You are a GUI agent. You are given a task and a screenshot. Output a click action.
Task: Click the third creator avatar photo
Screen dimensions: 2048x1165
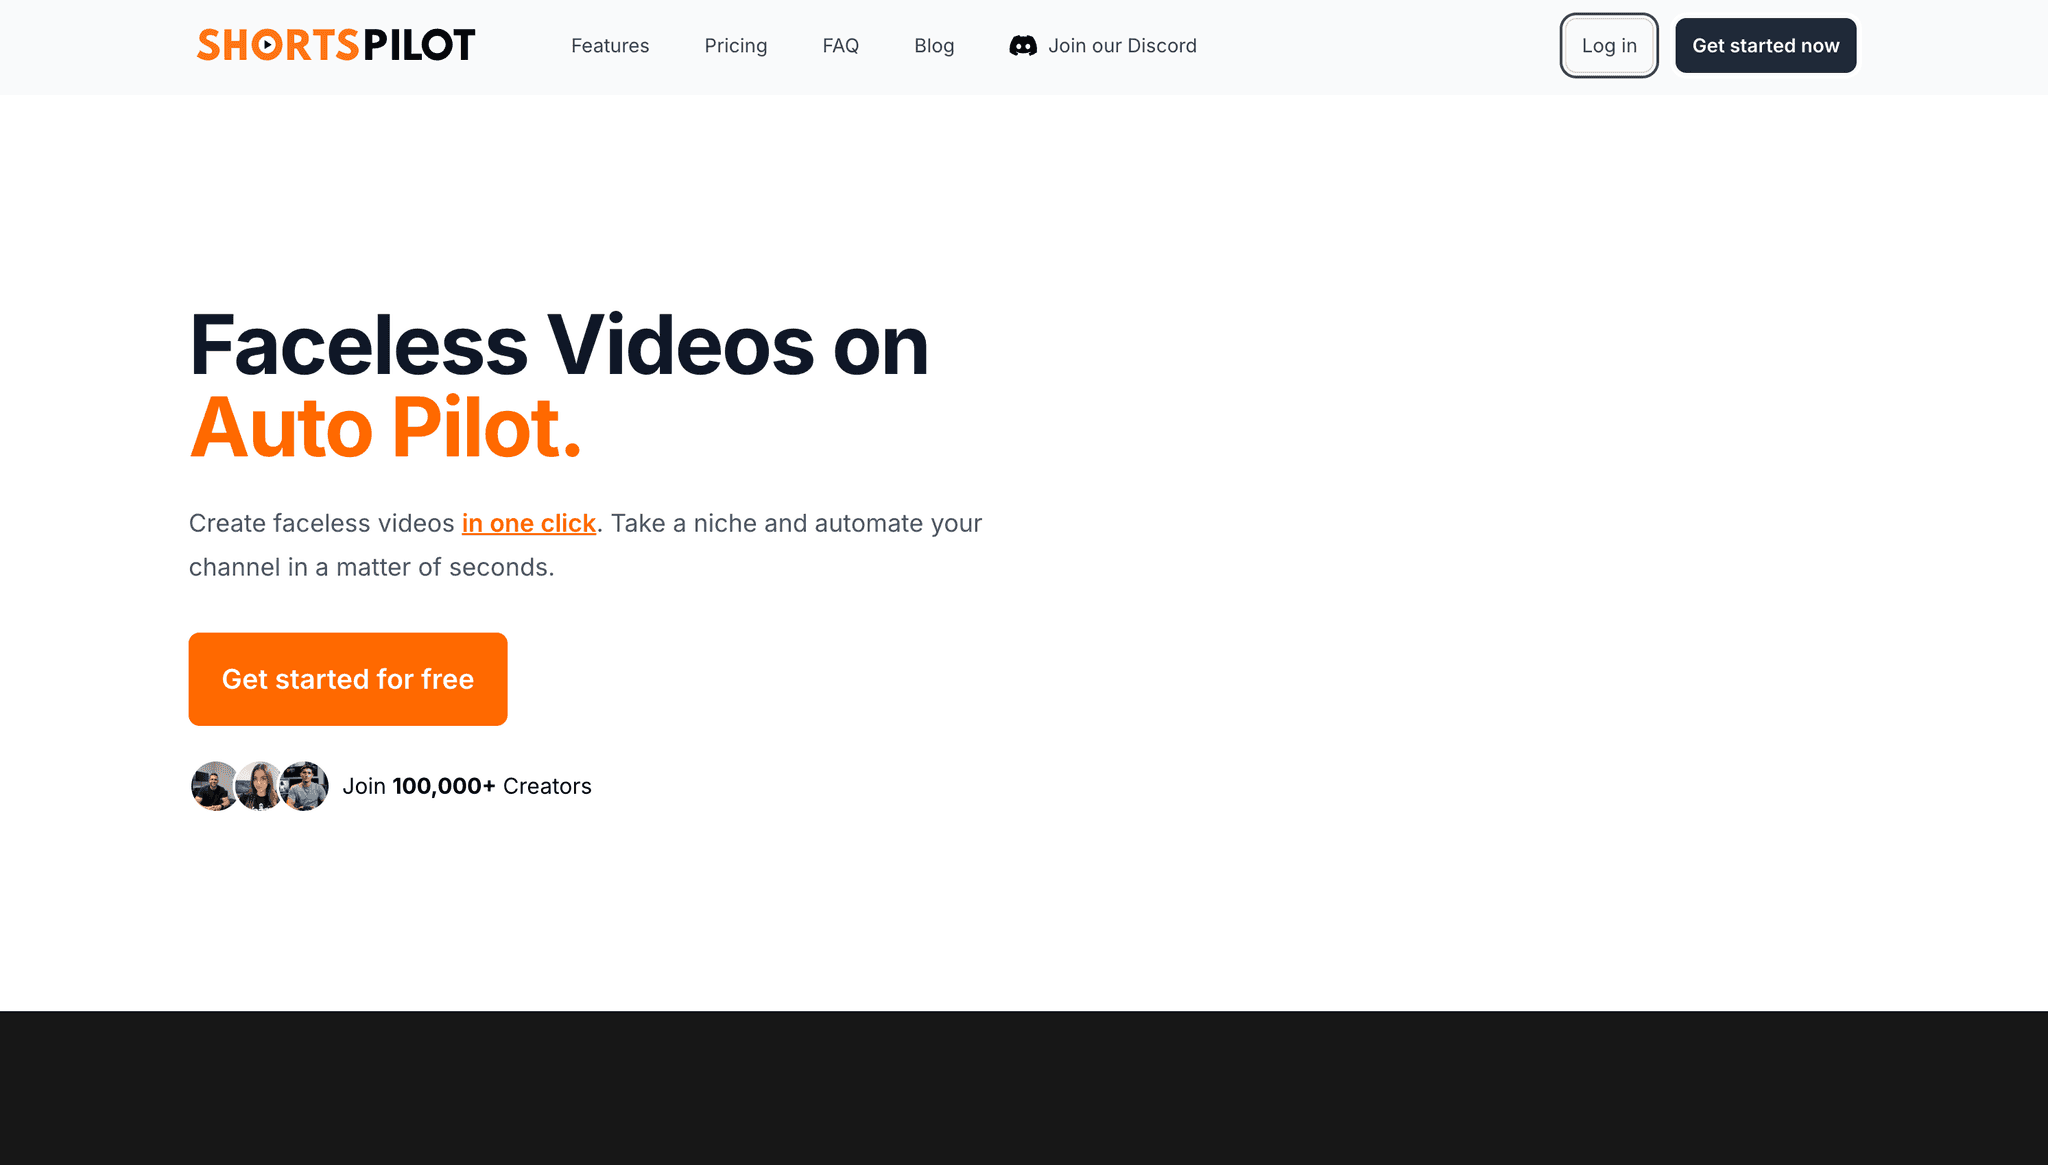[304, 786]
